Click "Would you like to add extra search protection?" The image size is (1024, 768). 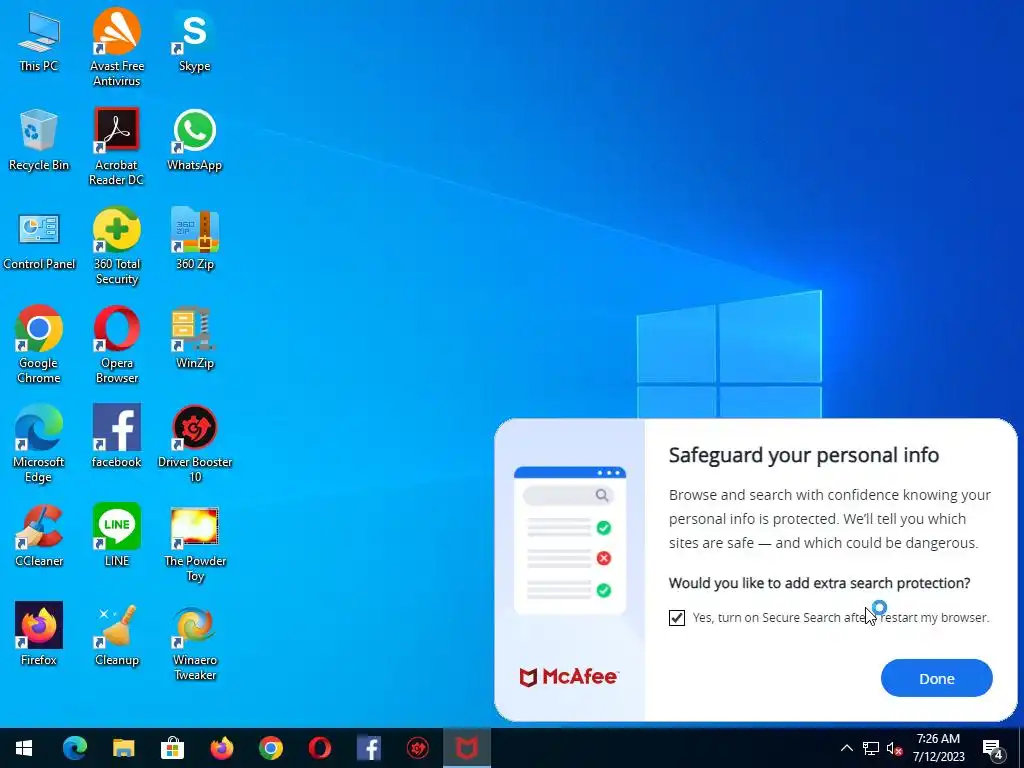click(x=819, y=583)
